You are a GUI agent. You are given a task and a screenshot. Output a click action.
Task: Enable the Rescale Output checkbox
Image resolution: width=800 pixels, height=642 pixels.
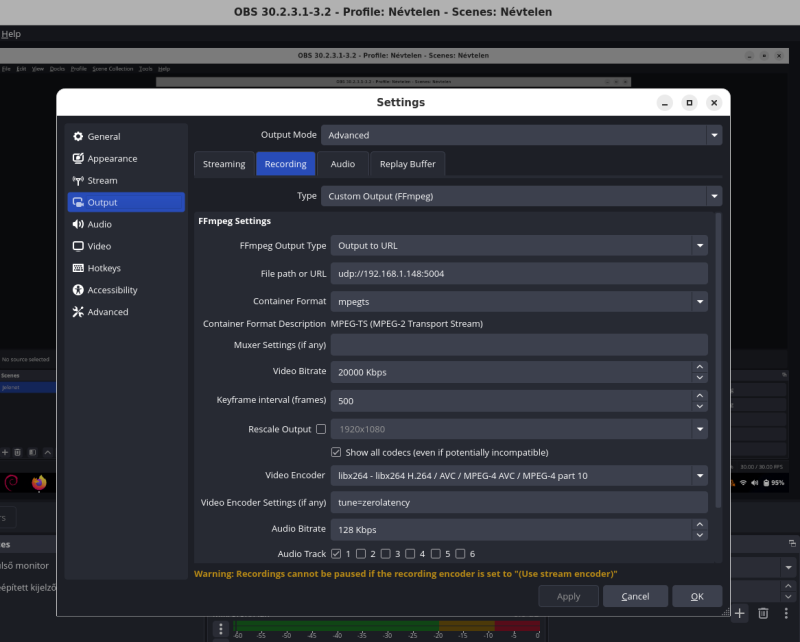(x=321, y=429)
